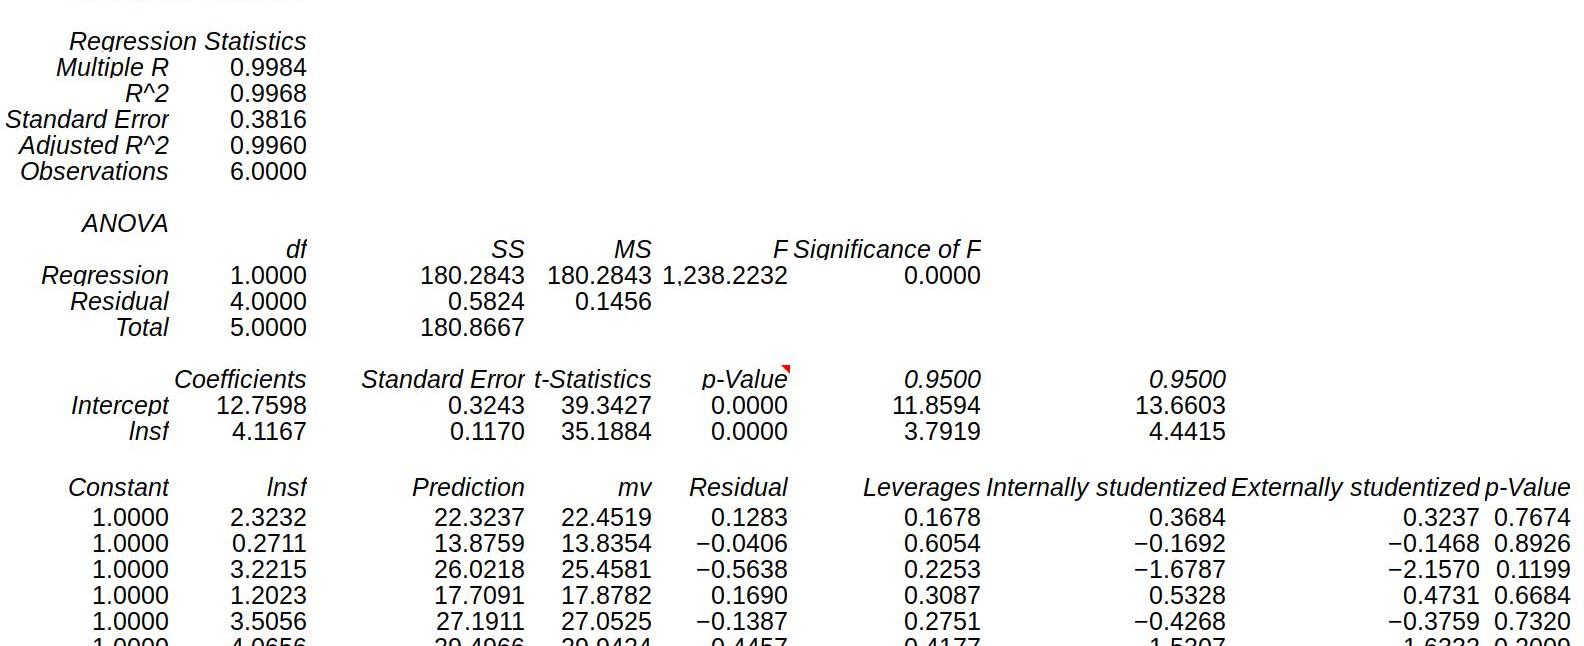1584x646 pixels.
Task: Select the Intercept t-statistic 39.3427
Action: click(606, 405)
